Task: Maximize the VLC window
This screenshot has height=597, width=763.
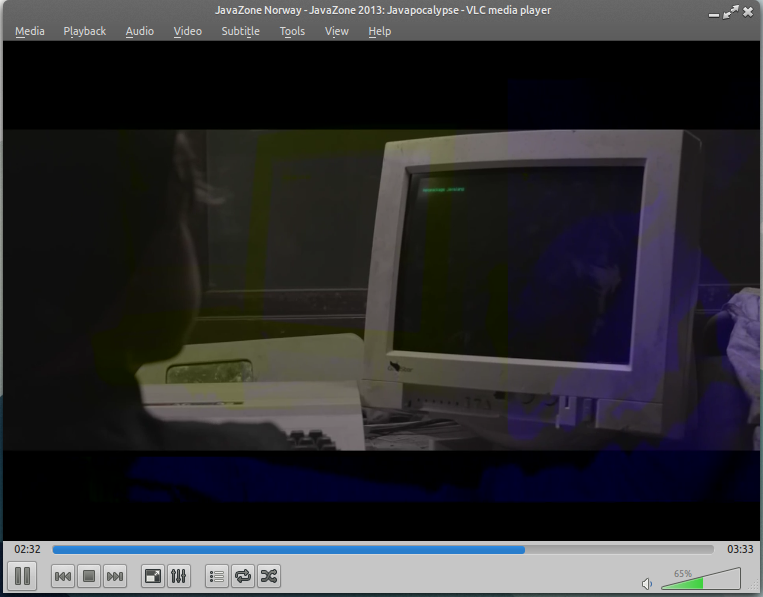Action: (x=730, y=12)
